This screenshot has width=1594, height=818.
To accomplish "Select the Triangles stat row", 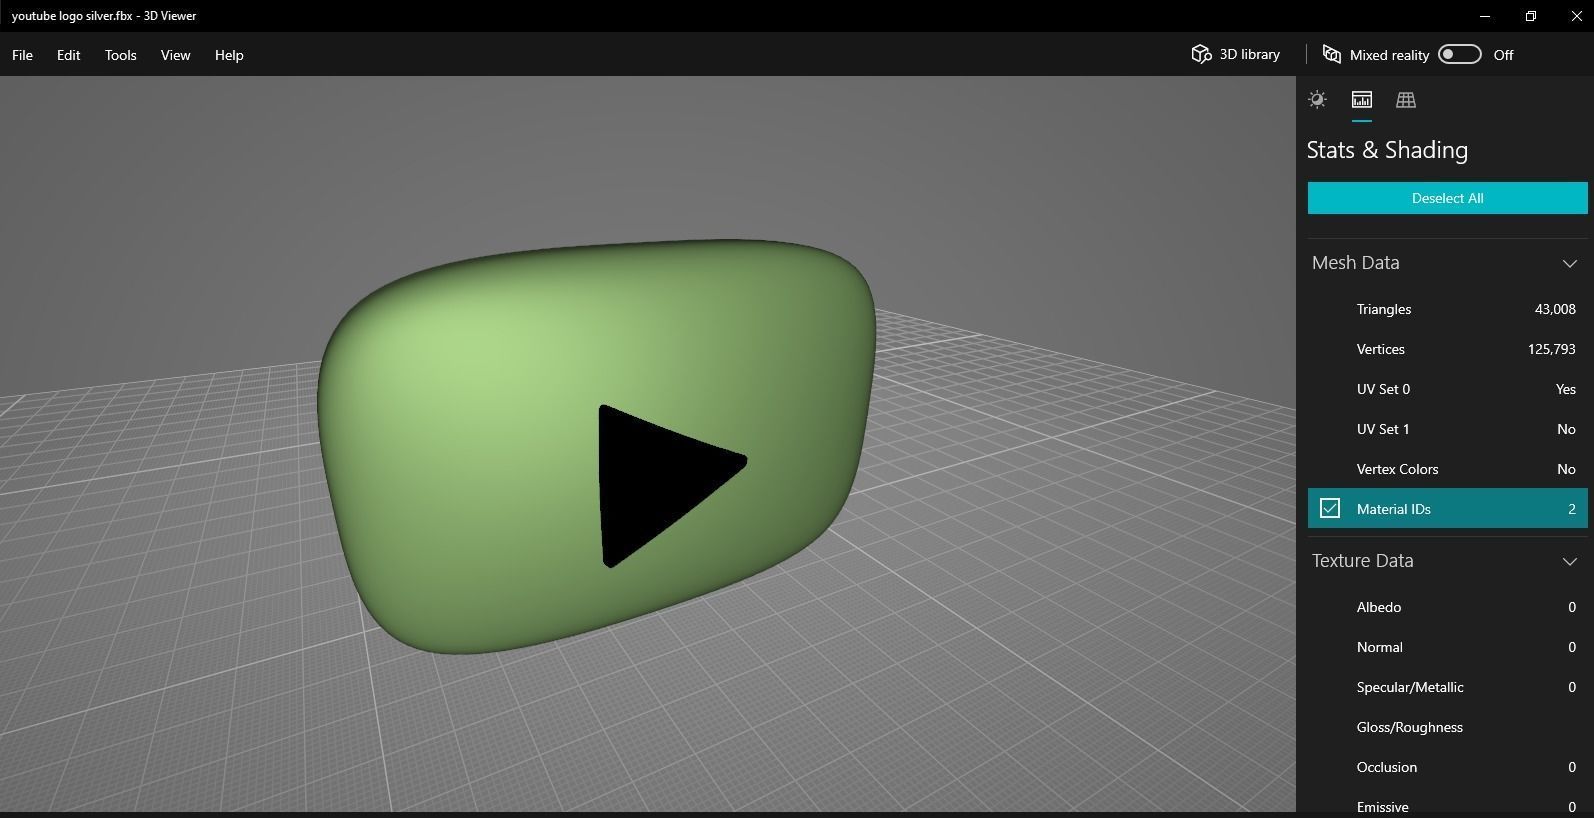I will tap(1447, 309).
